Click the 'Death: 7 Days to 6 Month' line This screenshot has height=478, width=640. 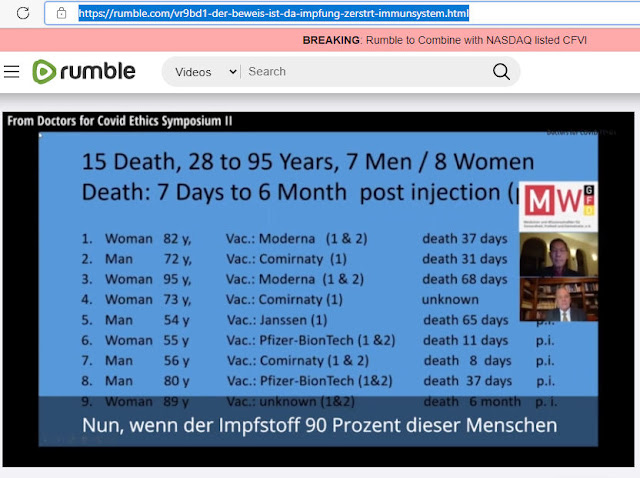click(300, 192)
